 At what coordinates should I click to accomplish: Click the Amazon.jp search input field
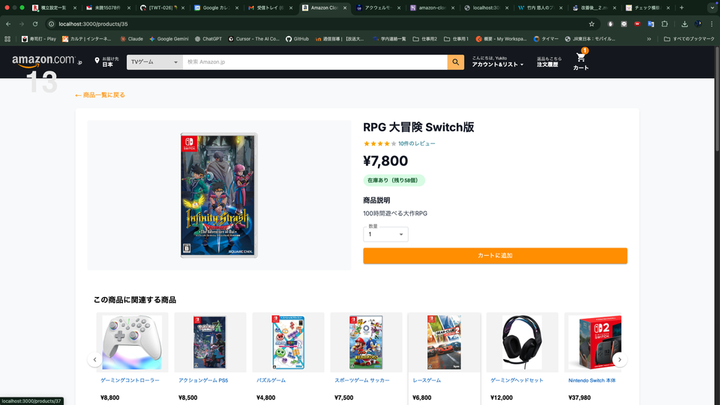[x=315, y=62]
